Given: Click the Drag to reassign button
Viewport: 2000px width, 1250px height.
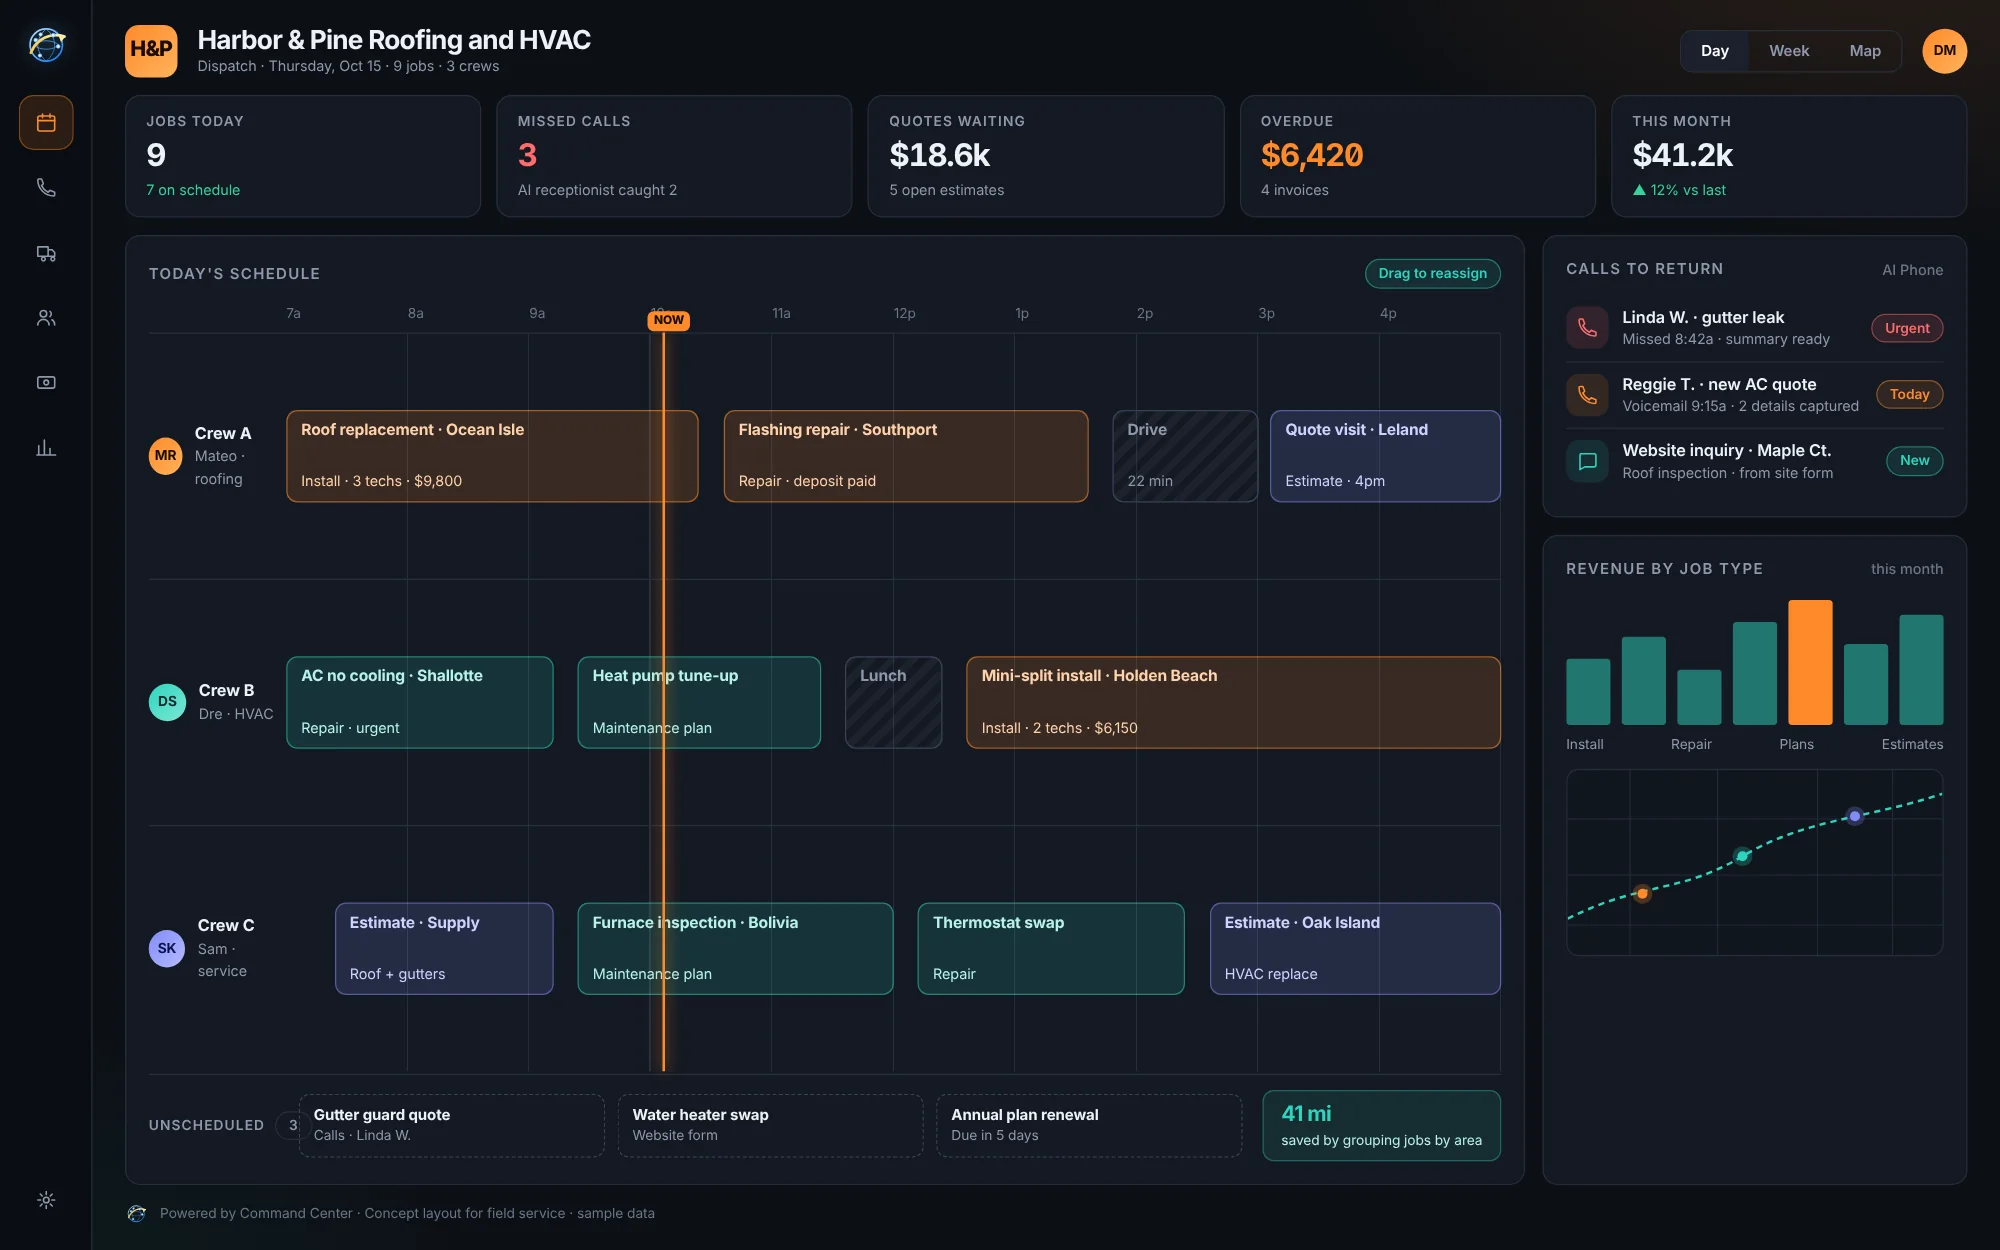Looking at the screenshot, I should (1432, 273).
